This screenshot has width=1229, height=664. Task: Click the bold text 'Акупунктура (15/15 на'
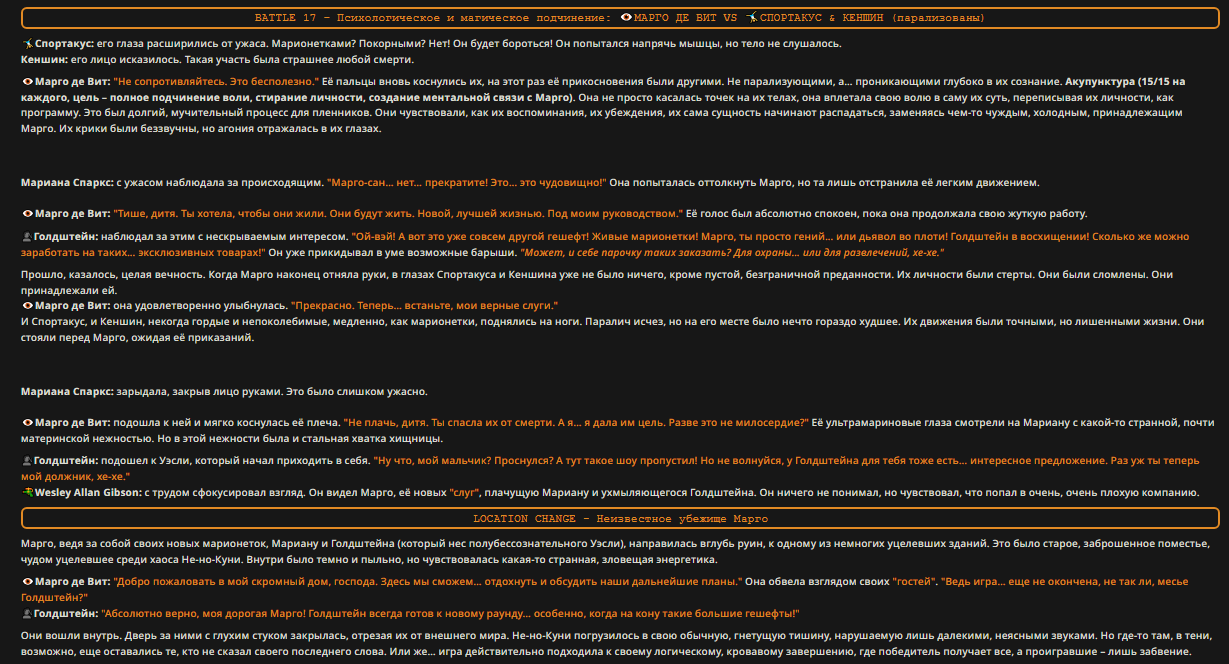click(1125, 80)
